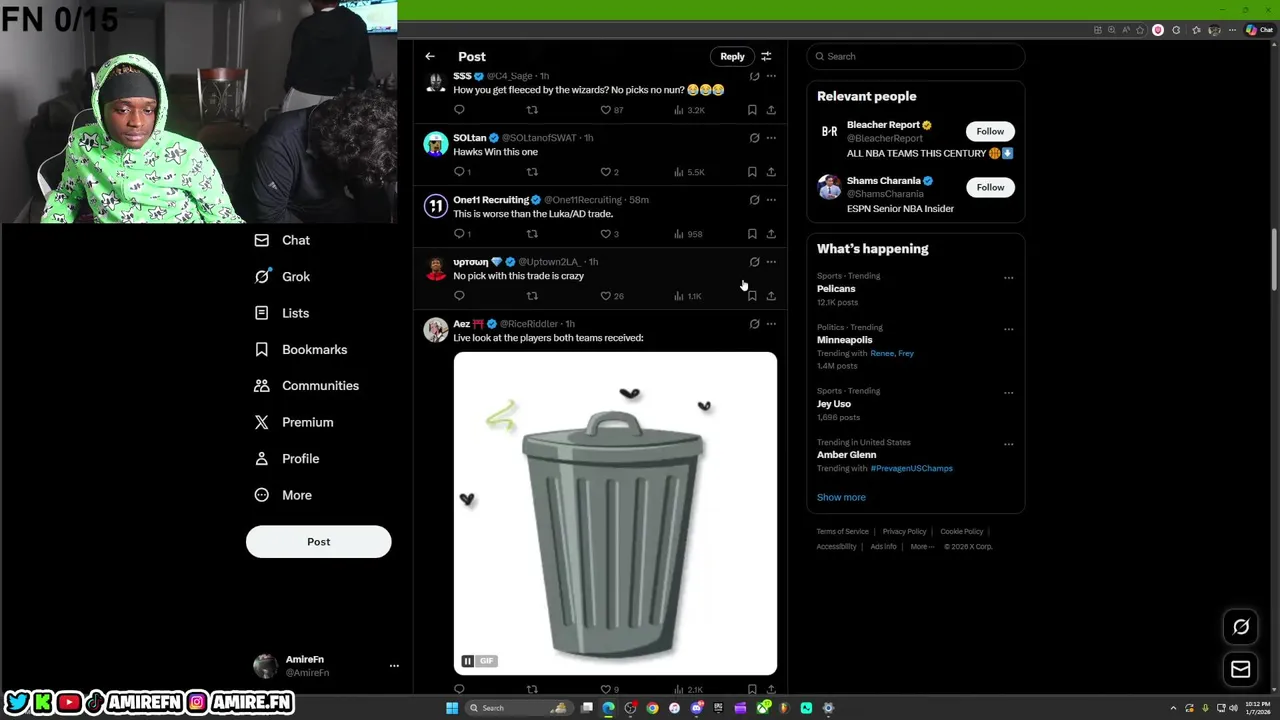Open #PrevagenUSChamps hashtag link

[911, 469]
